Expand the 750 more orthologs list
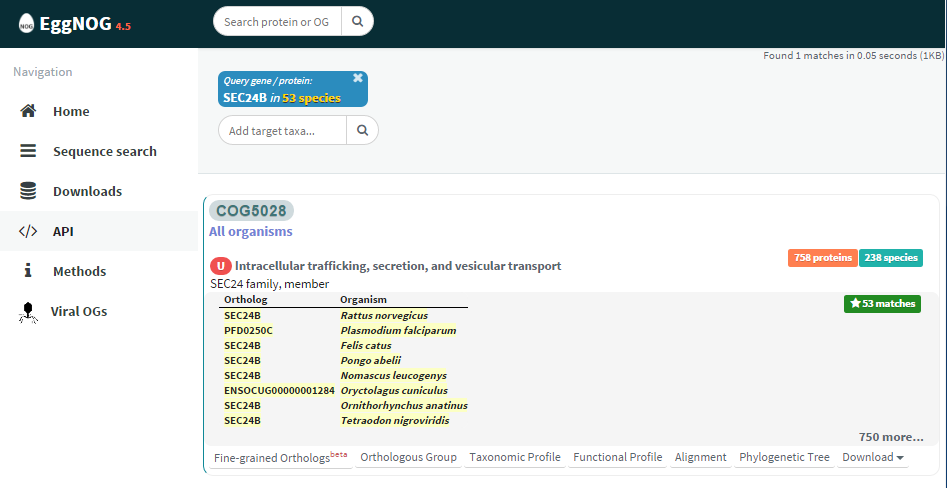Screen dimensions: 947x488 (x=891, y=437)
